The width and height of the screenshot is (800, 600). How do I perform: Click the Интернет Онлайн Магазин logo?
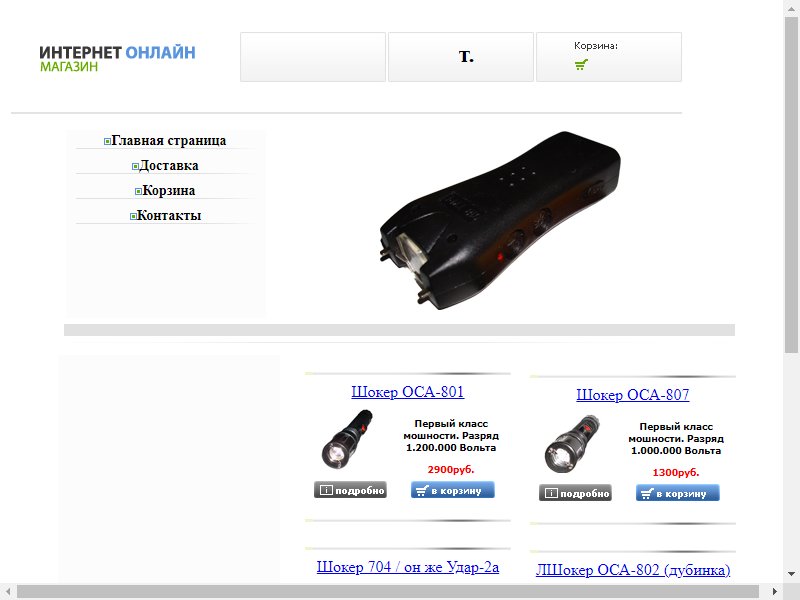coord(117,59)
